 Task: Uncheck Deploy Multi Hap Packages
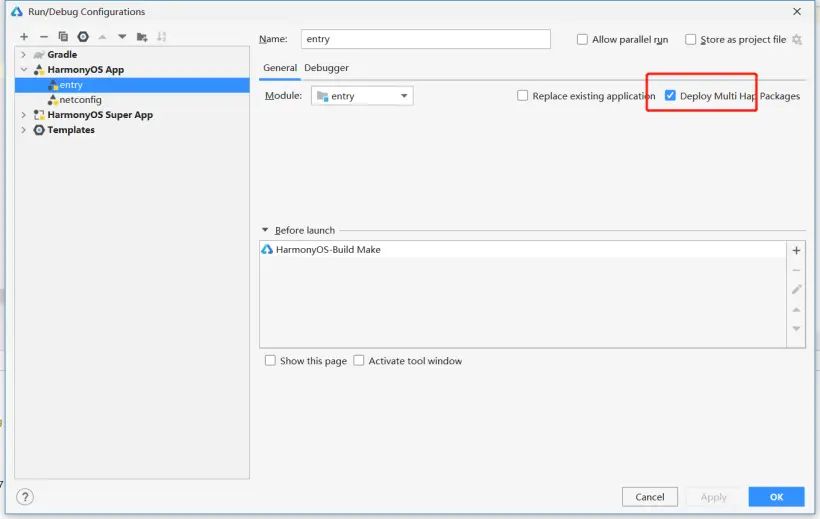670,95
